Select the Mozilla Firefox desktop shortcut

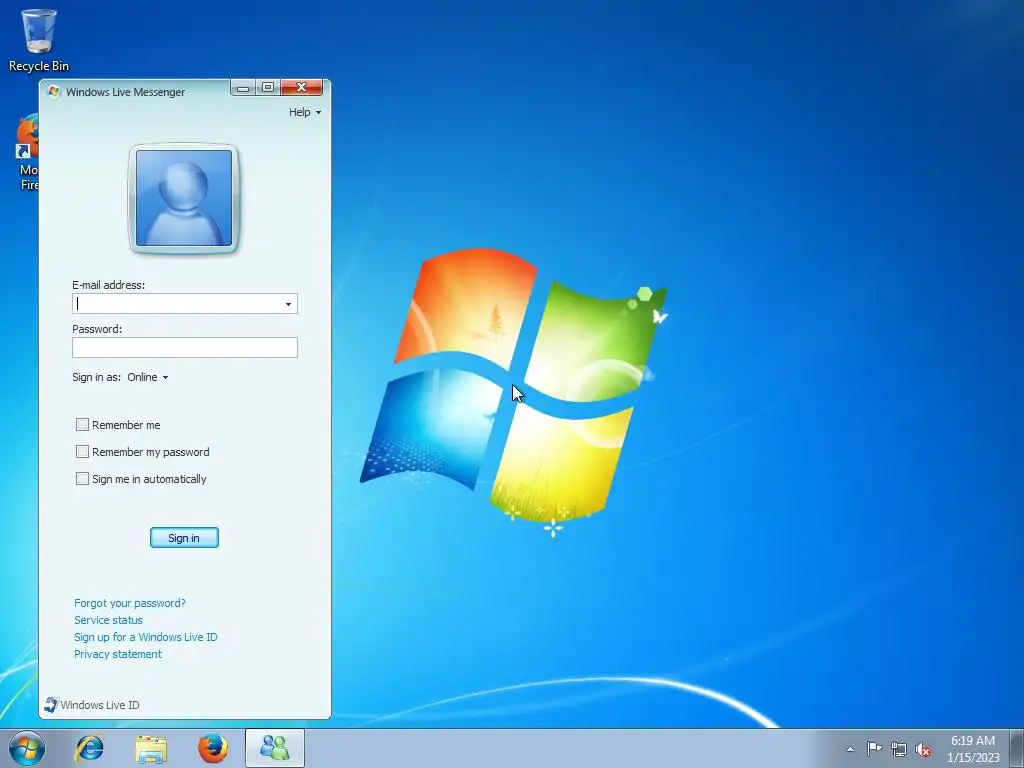click(27, 152)
